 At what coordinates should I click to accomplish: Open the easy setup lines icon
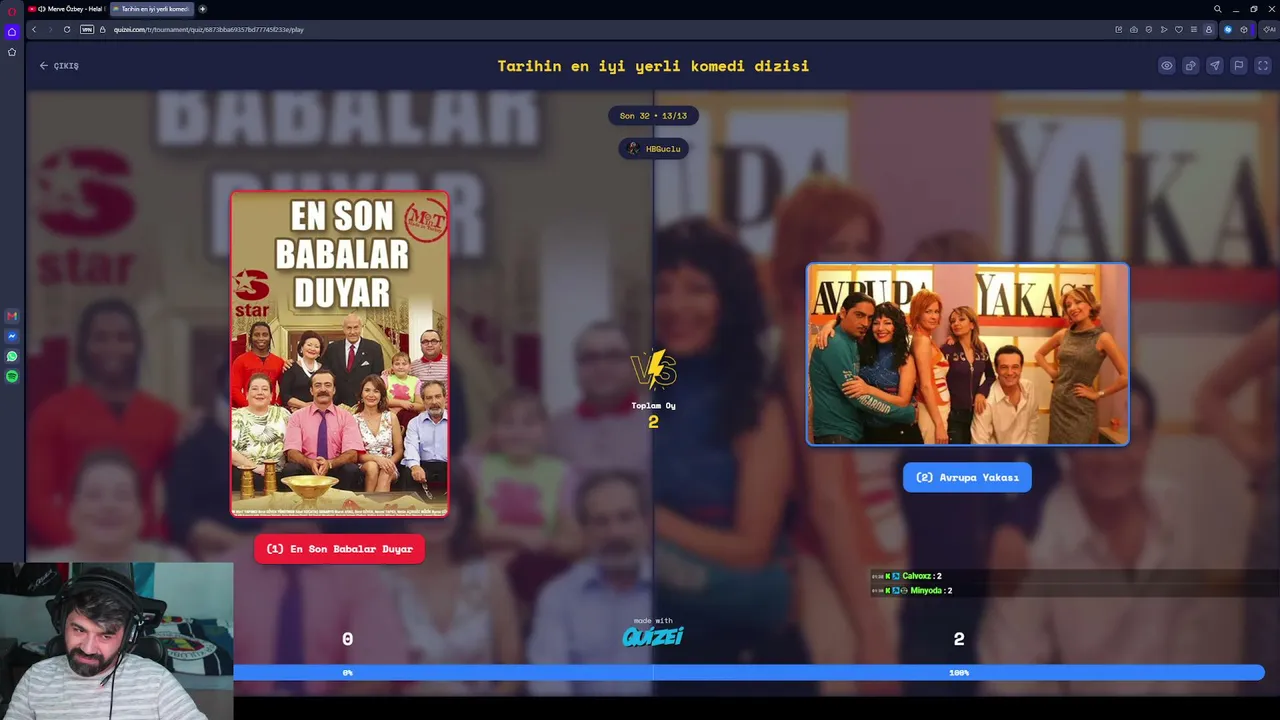tap(1193, 29)
